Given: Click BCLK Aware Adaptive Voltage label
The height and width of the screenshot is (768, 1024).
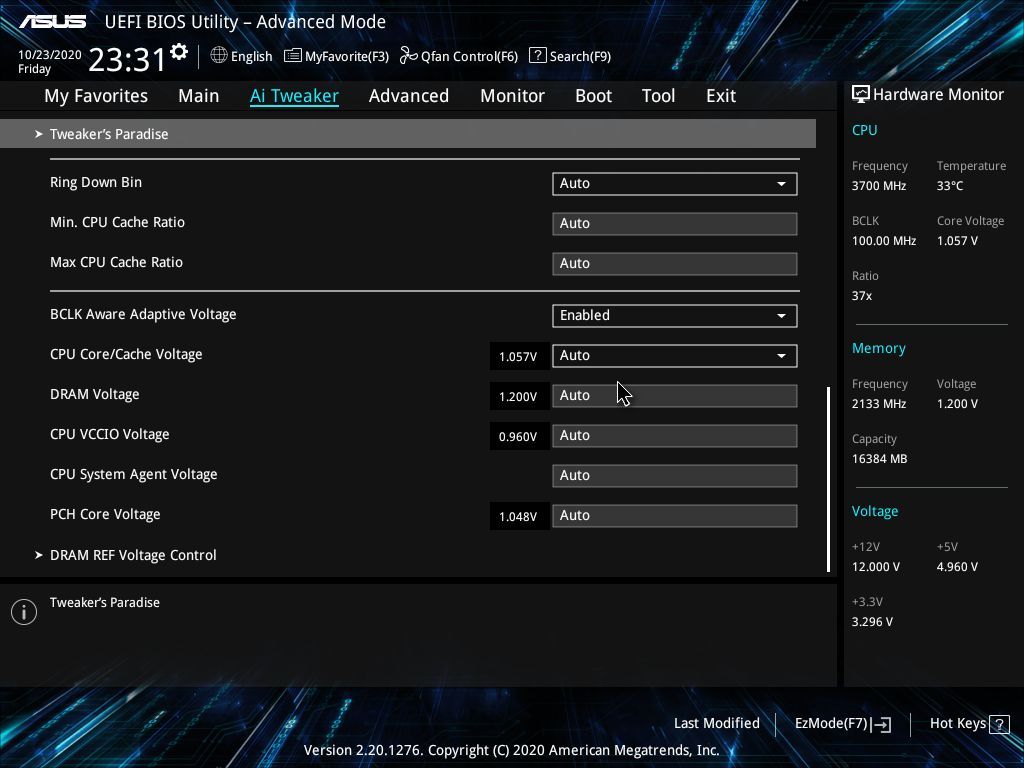Looking at the screenshot, I should pyautogui.click(x=143, y=314).
